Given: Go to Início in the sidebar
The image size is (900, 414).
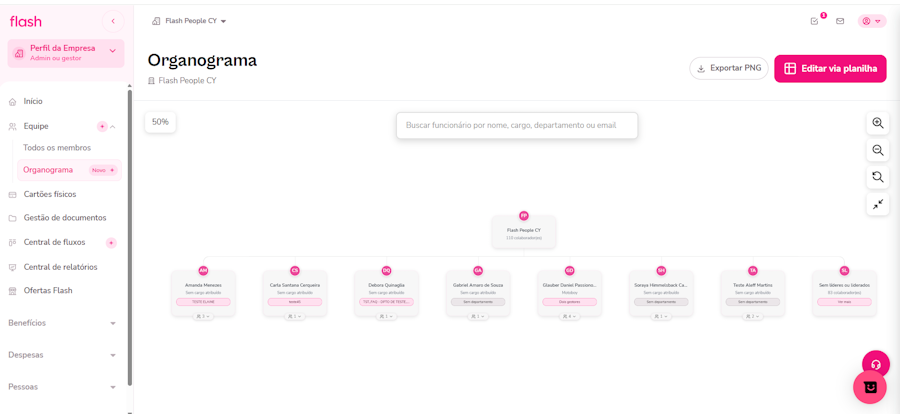Looking at the screenshot, I should coord(33,102).
